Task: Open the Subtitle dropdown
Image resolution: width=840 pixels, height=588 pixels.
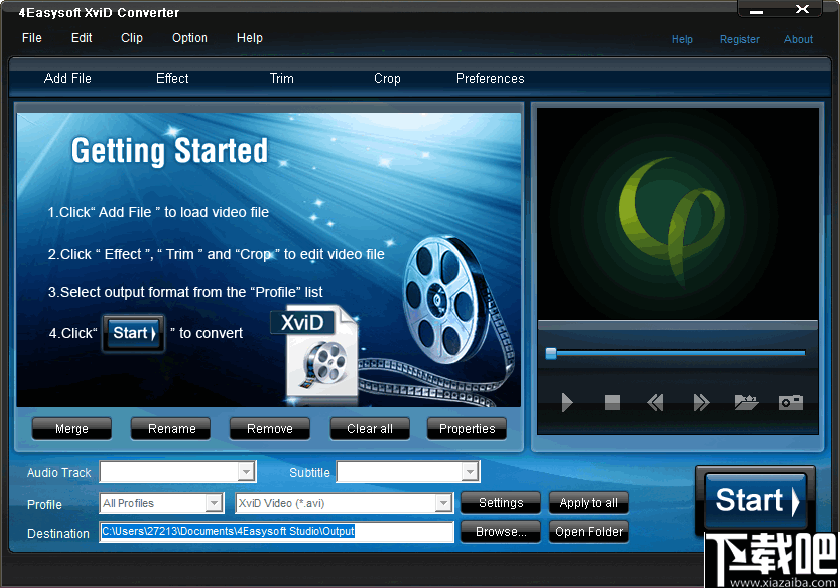Action: tap(469, 471)
